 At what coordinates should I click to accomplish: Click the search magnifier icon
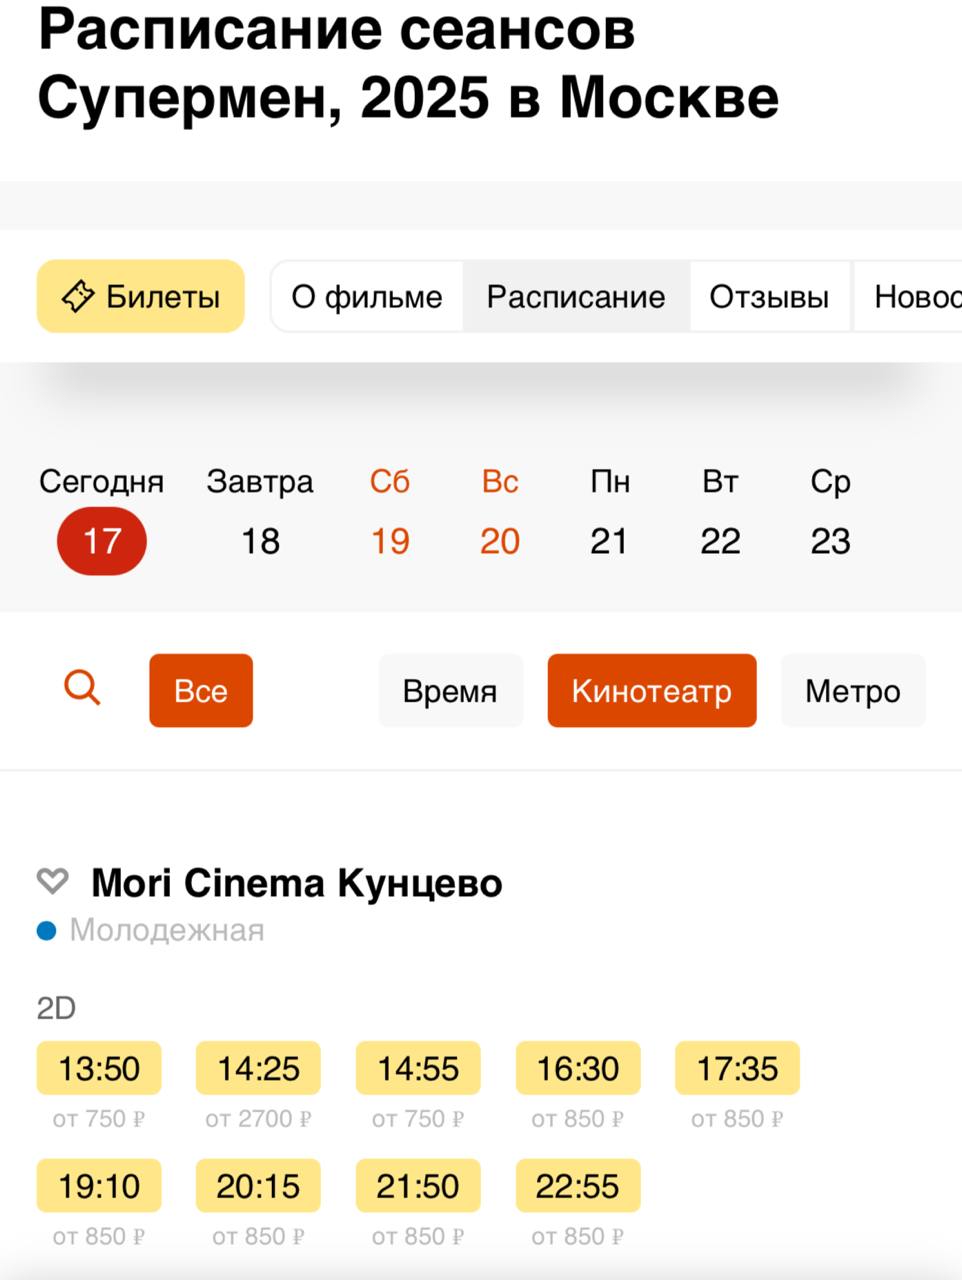(x=82, y=689)
